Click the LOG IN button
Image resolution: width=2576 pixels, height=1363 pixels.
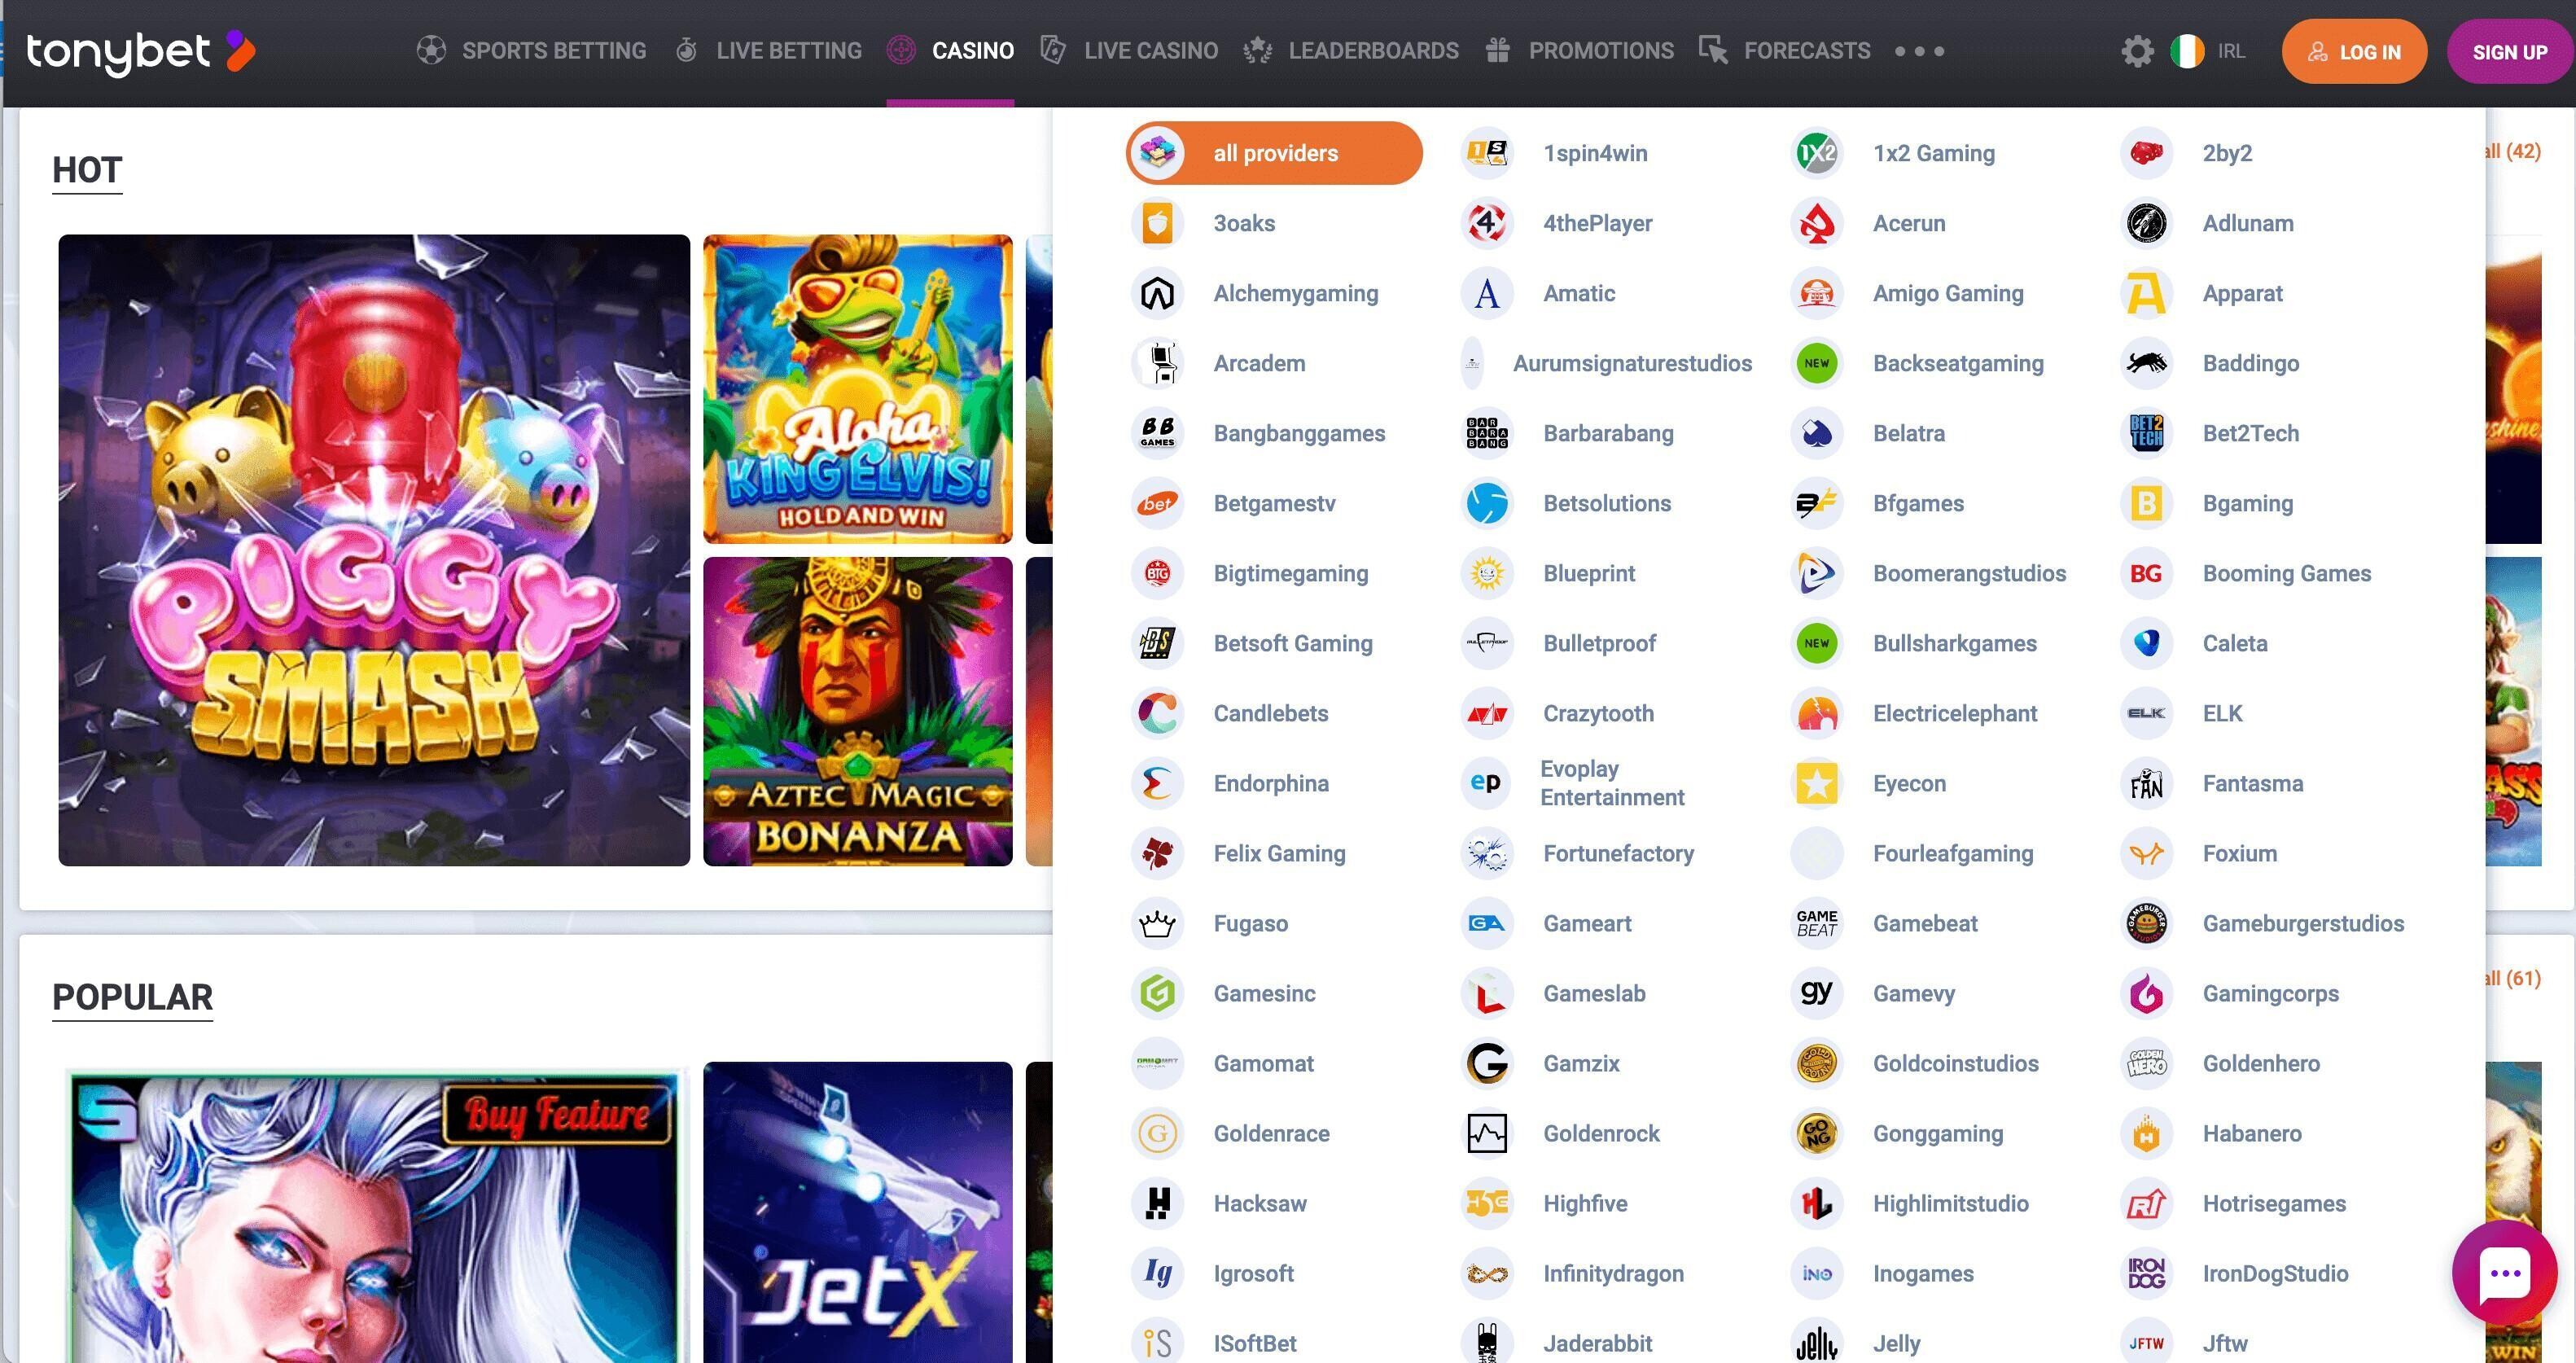tap(2353, 52)
